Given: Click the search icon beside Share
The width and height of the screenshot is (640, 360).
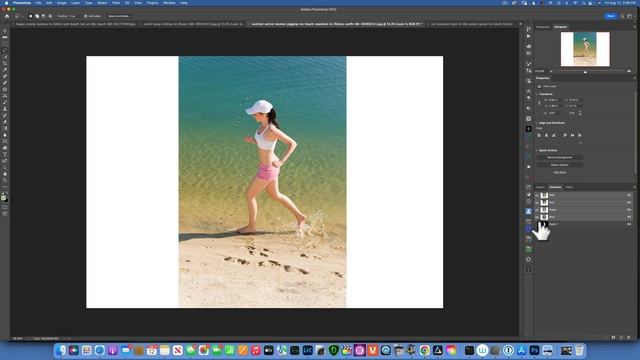Looking at the screenshot, I should click(x=622, y=16).
